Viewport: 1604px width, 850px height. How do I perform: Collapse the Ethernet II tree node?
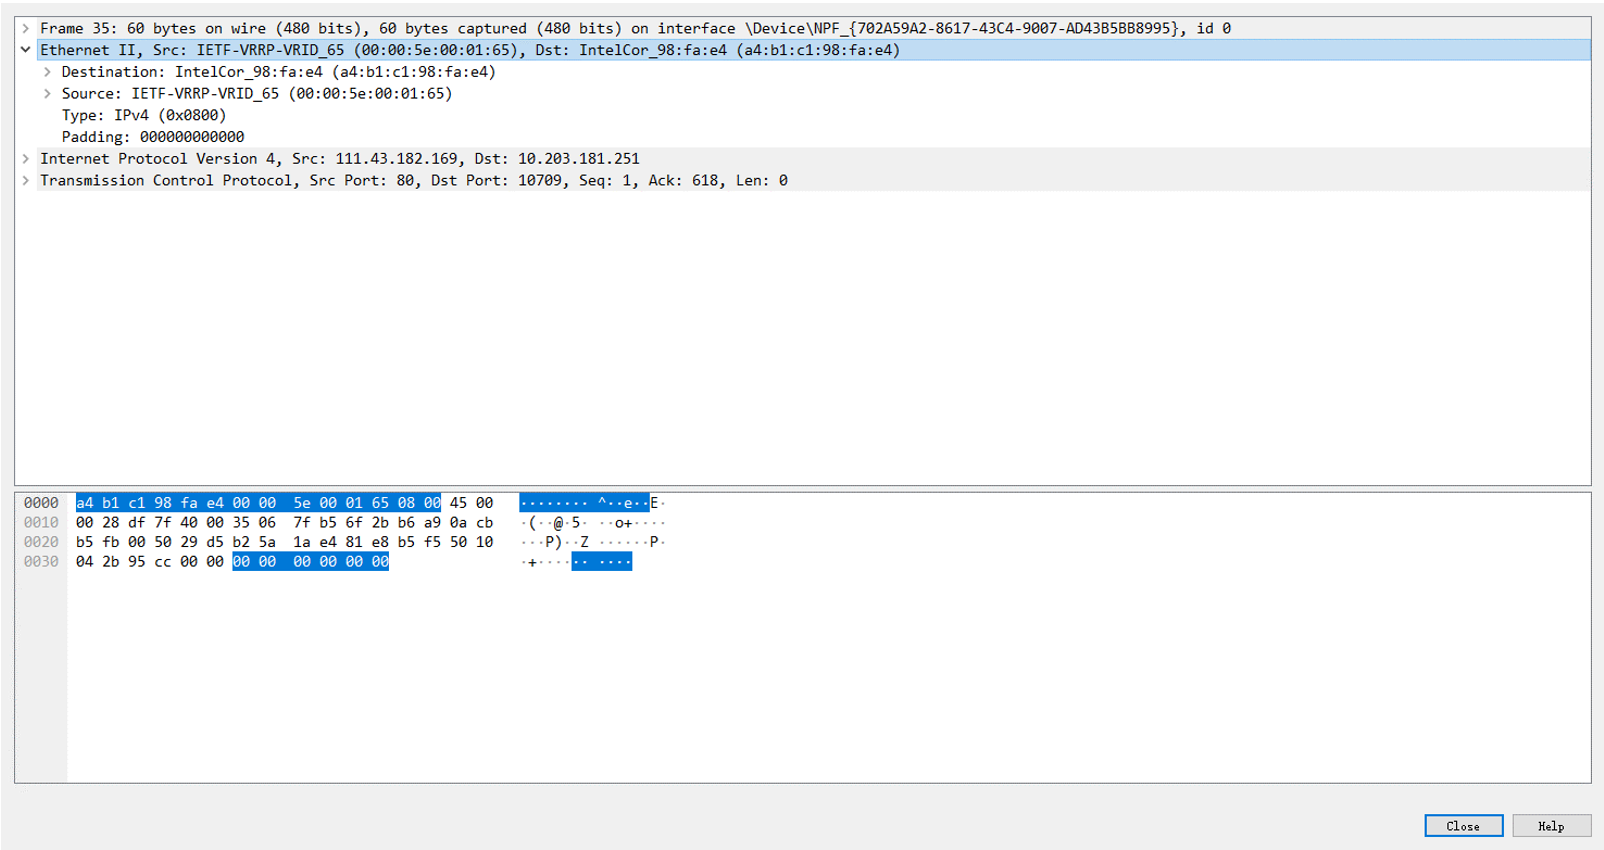pos(26,50)
